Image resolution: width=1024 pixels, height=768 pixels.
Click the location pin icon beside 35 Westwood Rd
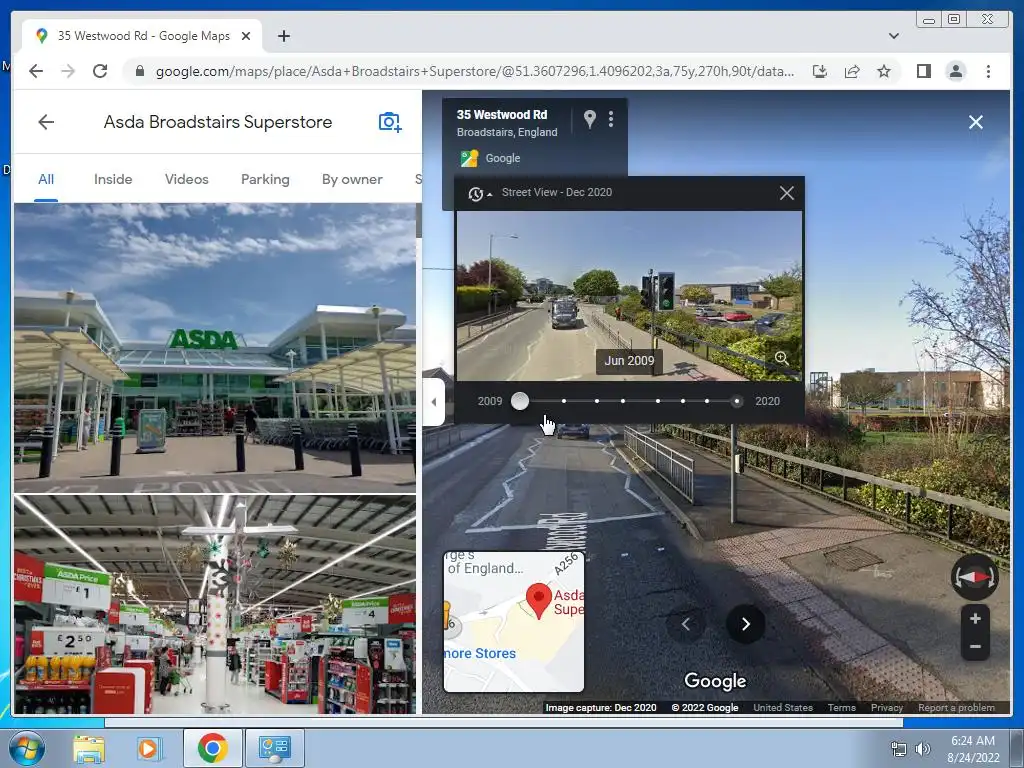coord(589,119)
